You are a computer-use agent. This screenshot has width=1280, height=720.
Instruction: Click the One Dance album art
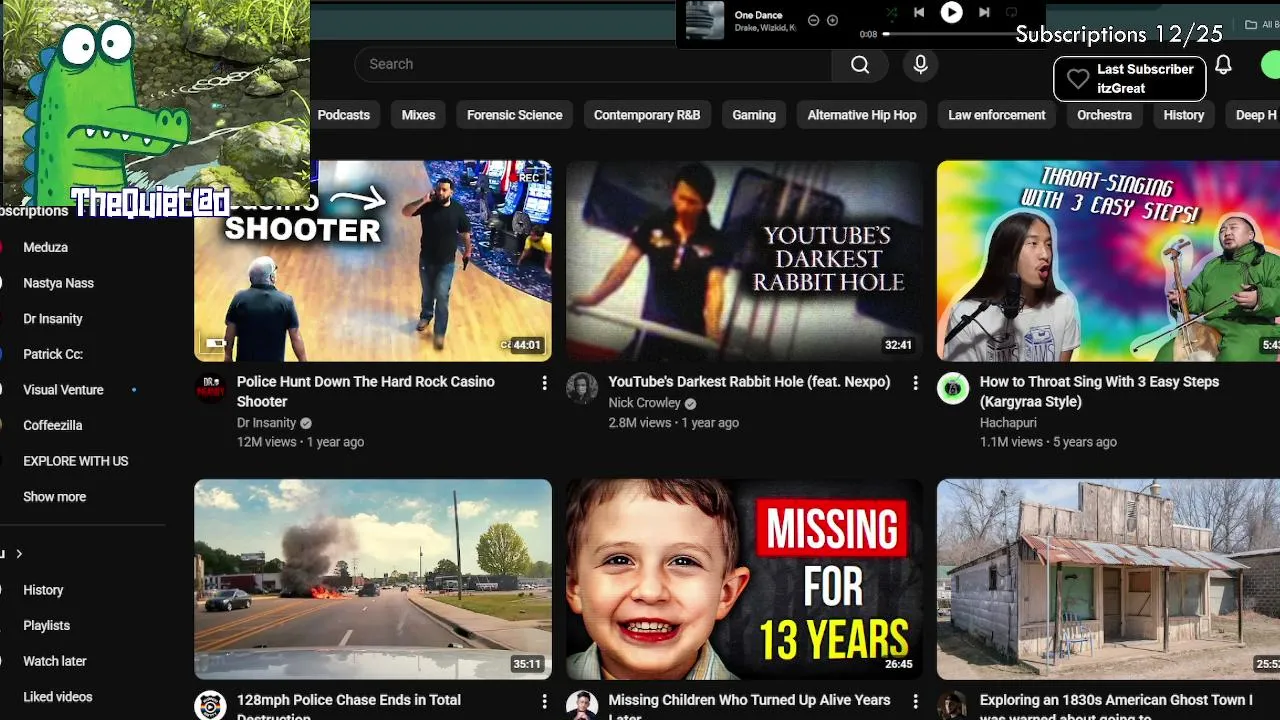[x=705, y=20]
